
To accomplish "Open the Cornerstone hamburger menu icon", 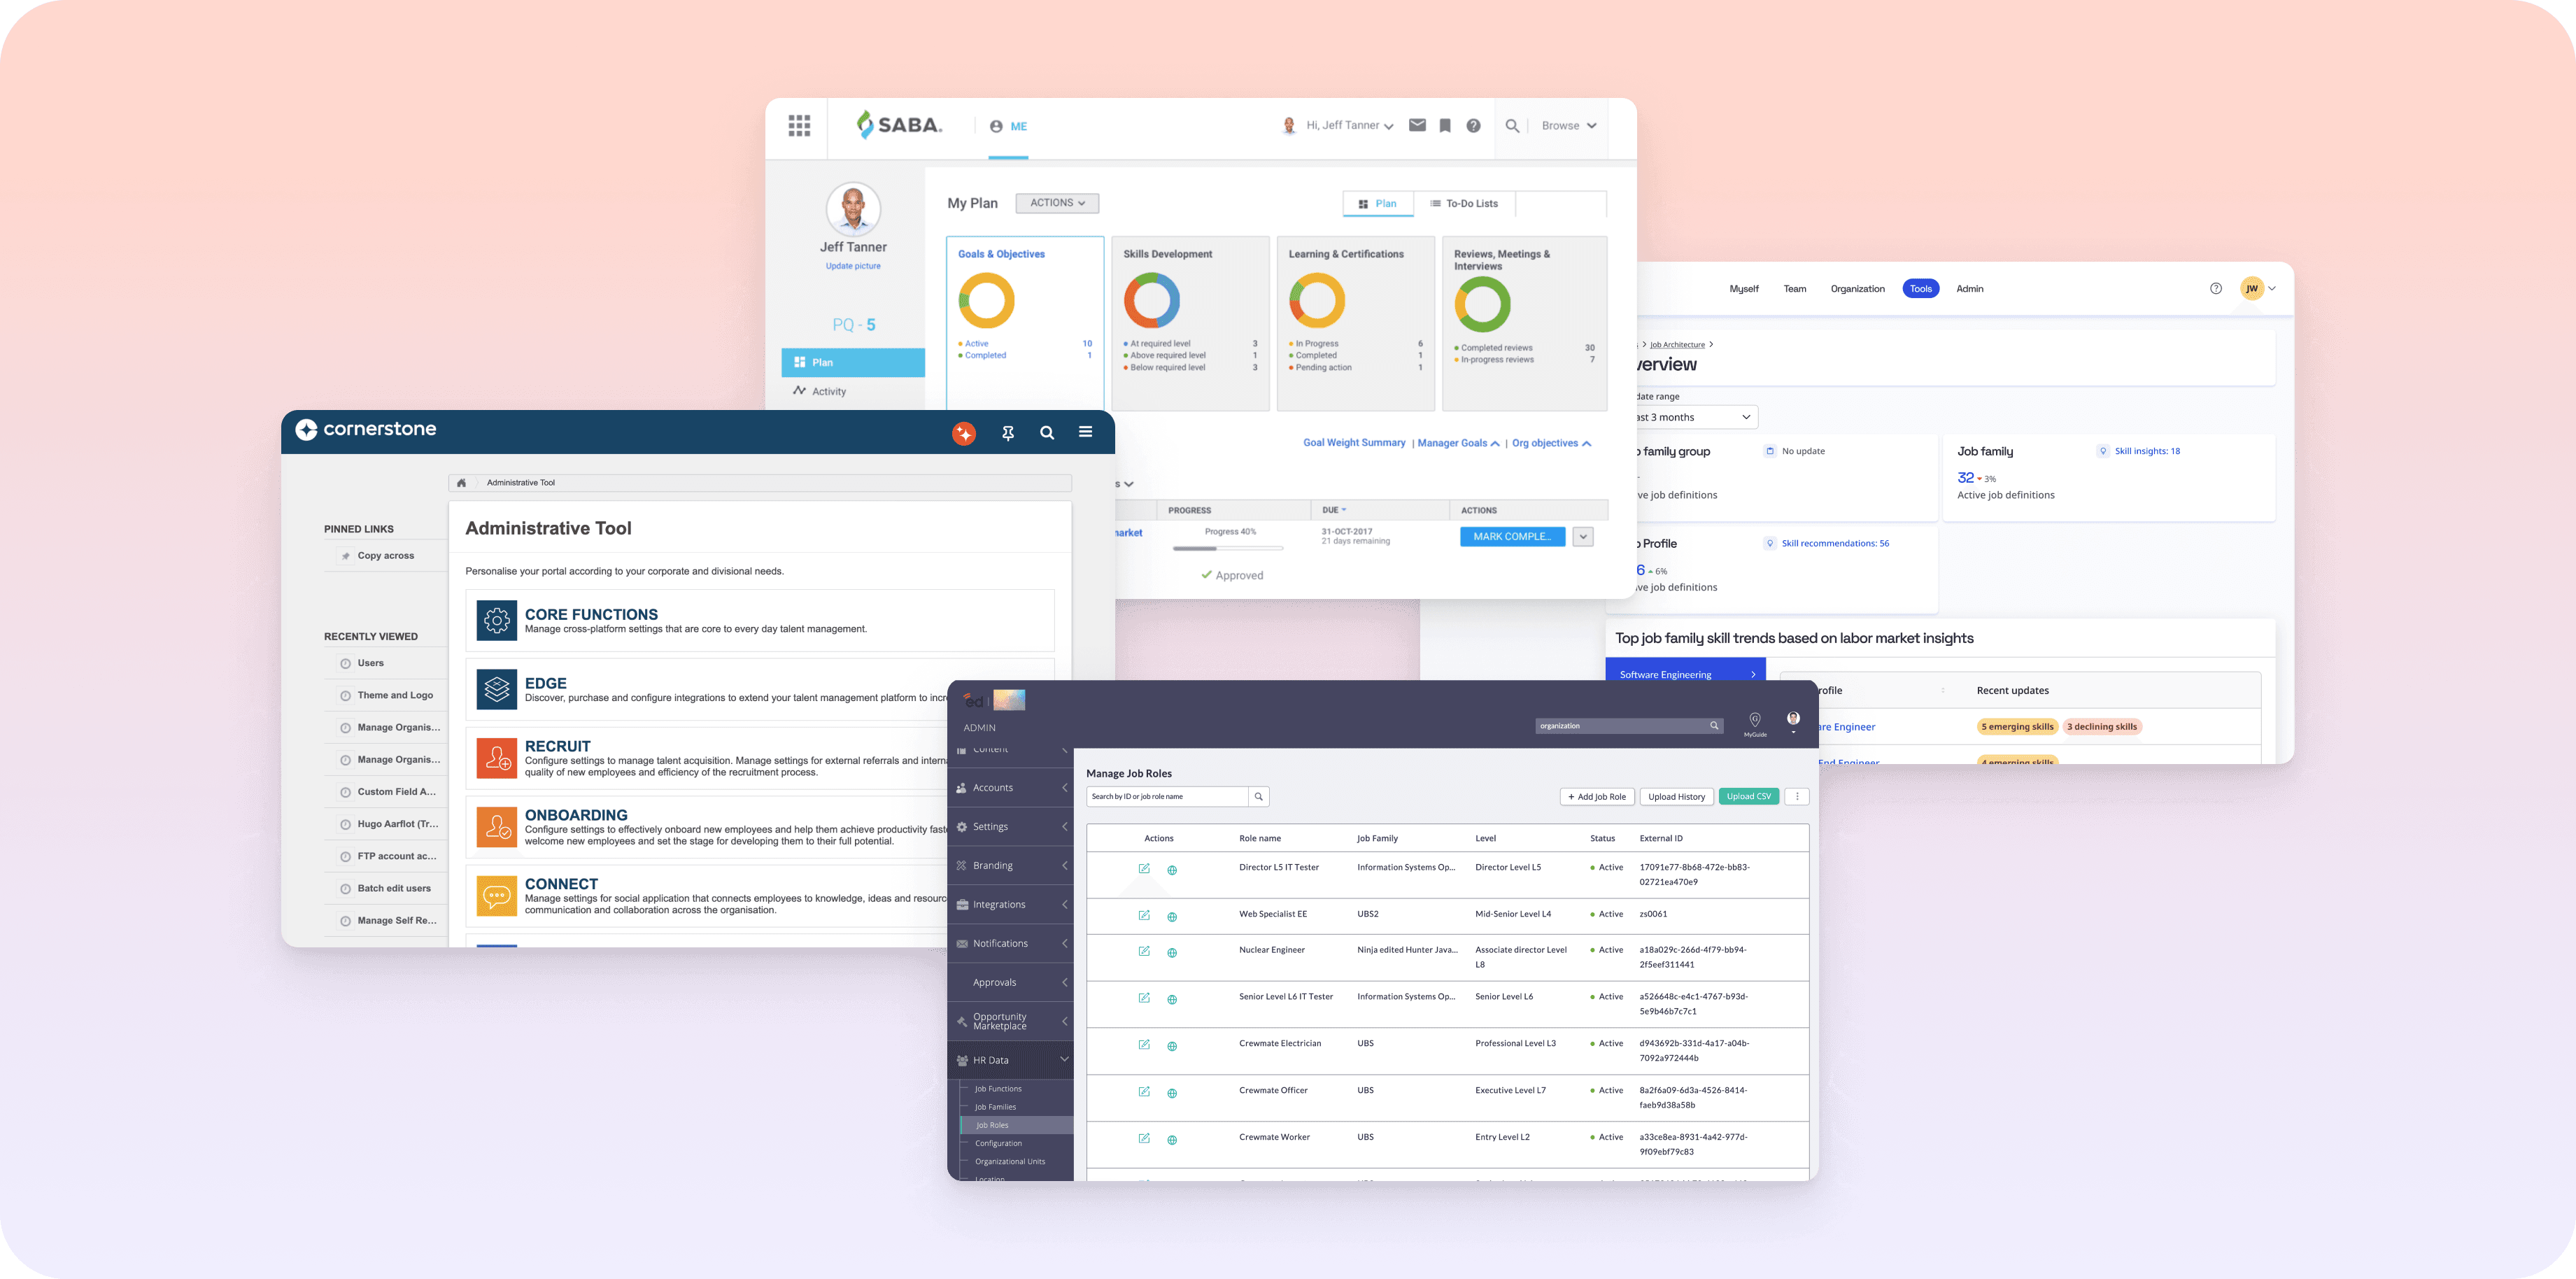I will [1085, 432].
